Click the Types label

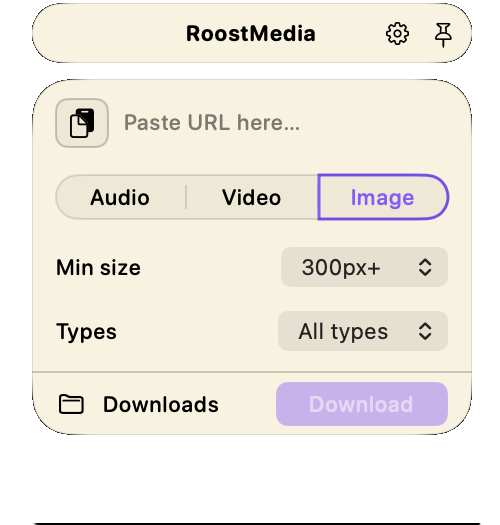click(86, 332)
